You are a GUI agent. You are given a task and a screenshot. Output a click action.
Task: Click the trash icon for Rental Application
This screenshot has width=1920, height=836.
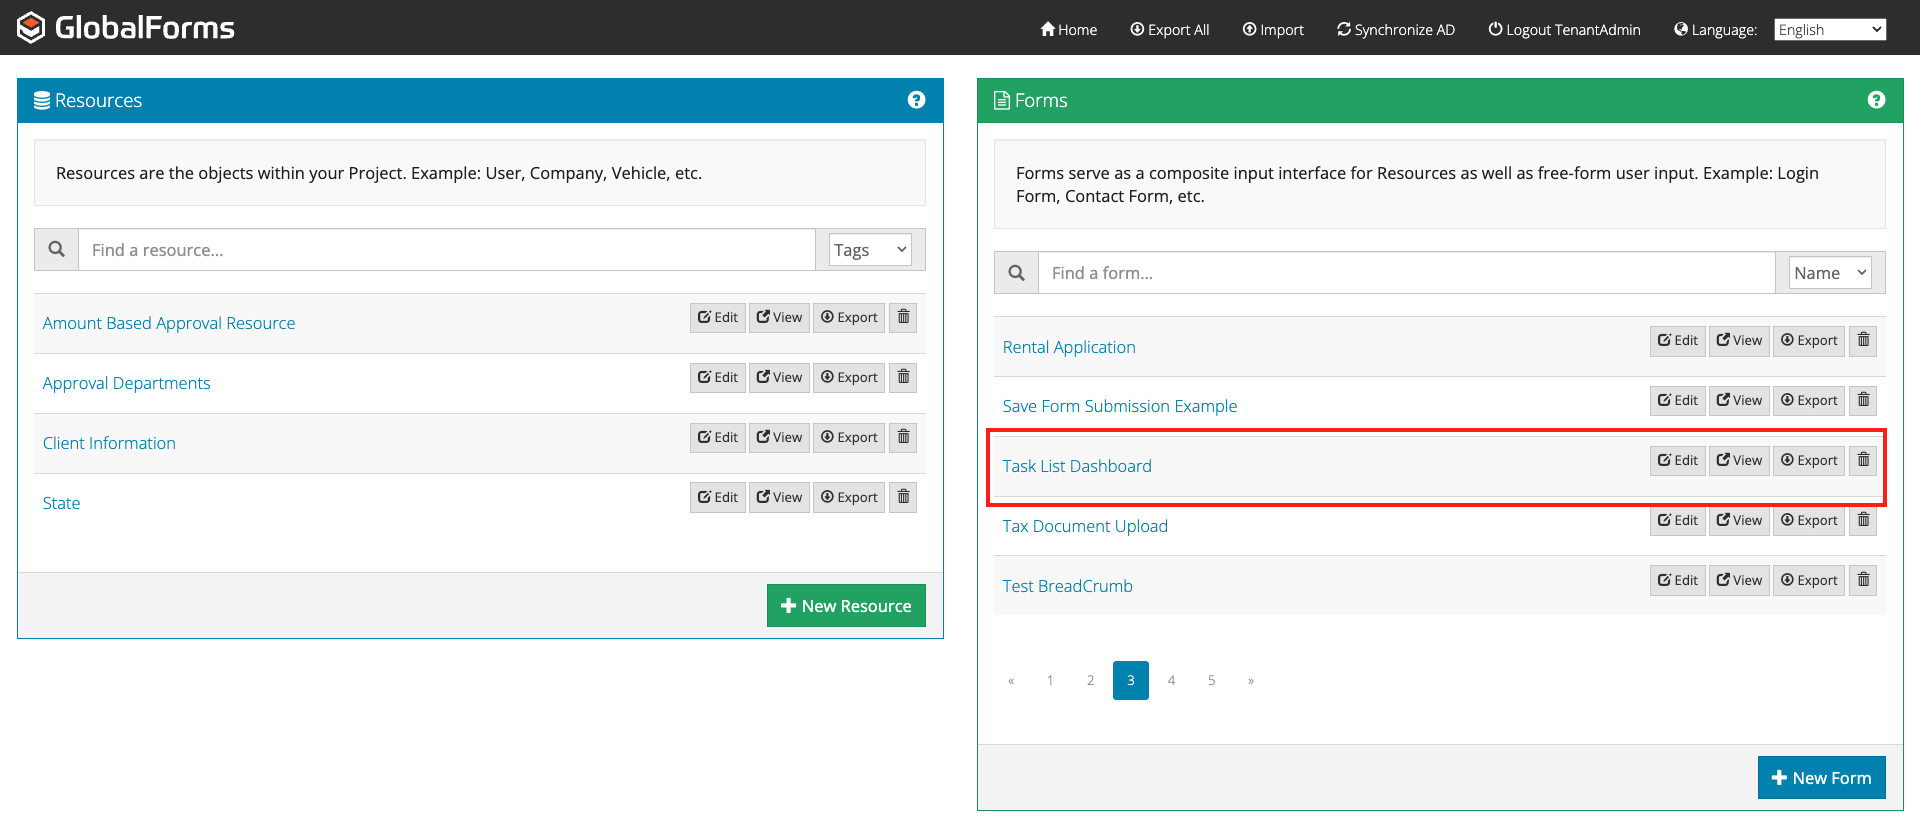coord(1863,340)
